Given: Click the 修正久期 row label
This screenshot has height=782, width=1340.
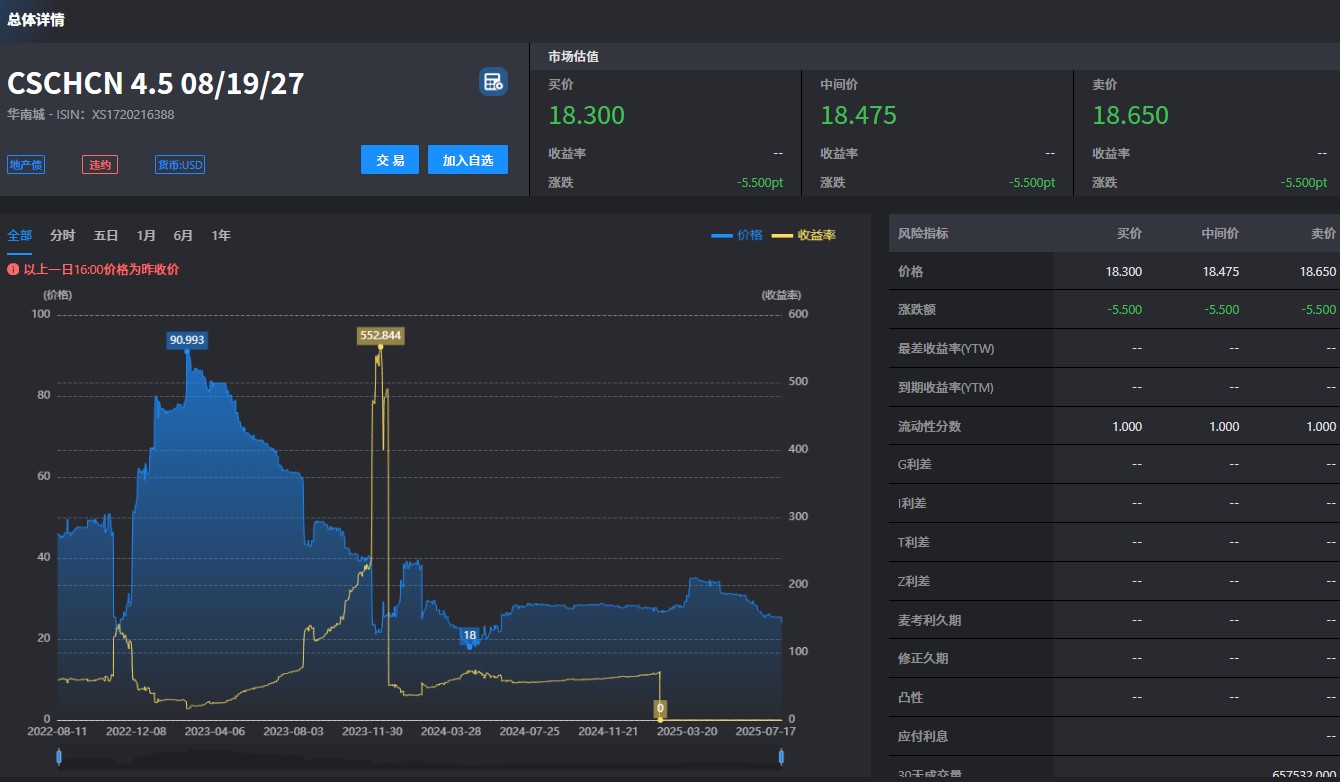Looking at the screenshot, I should tap(923, 658).
